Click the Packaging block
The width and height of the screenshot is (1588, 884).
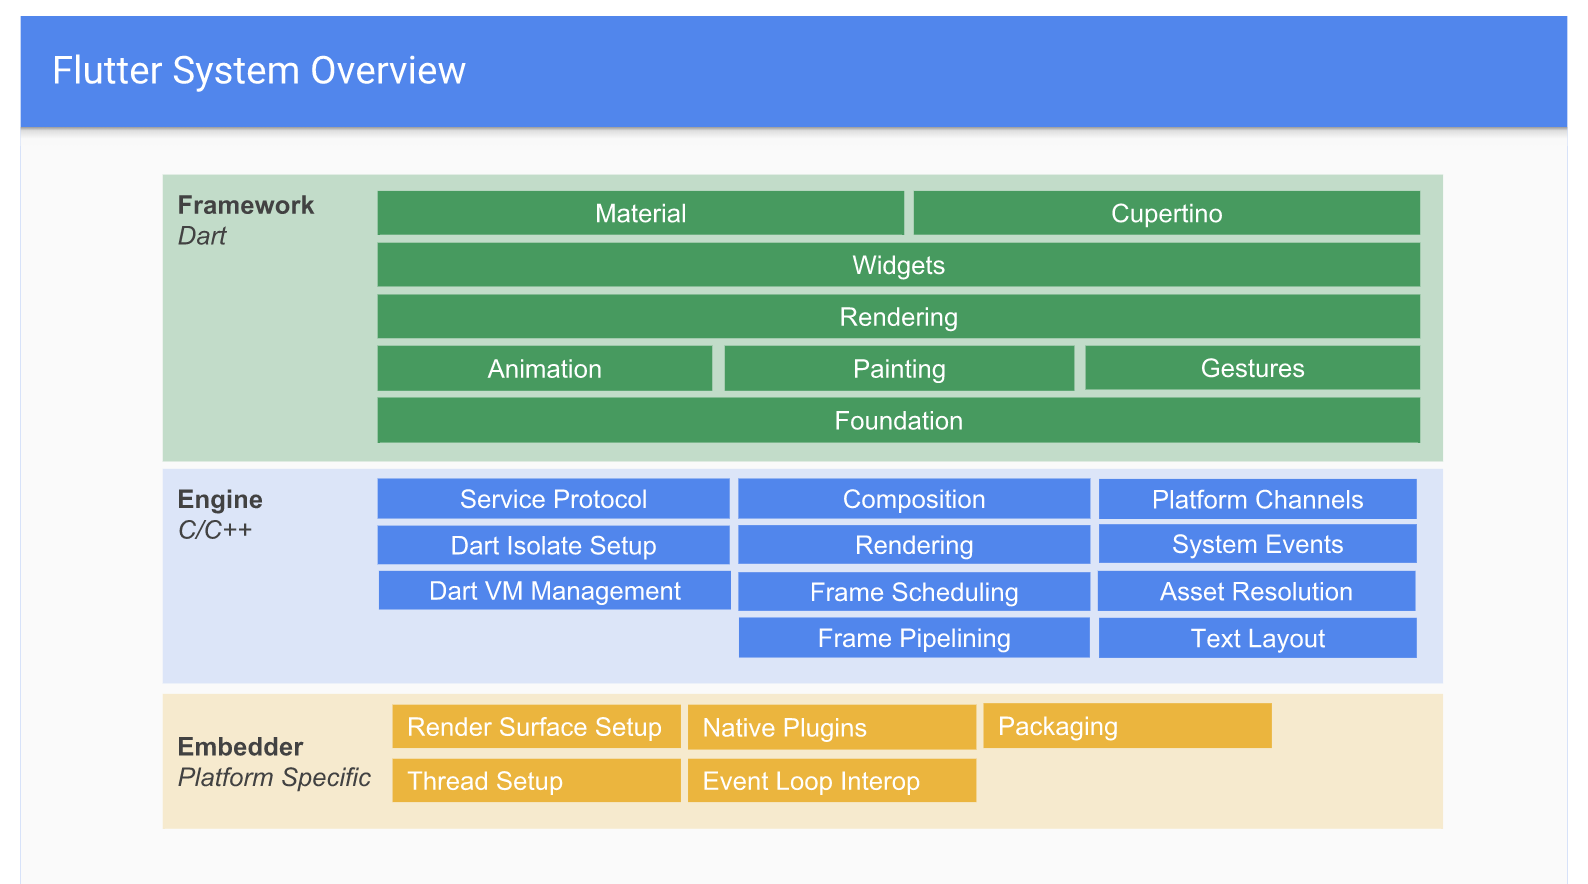pyautogui.click(x=1128, y=726)
